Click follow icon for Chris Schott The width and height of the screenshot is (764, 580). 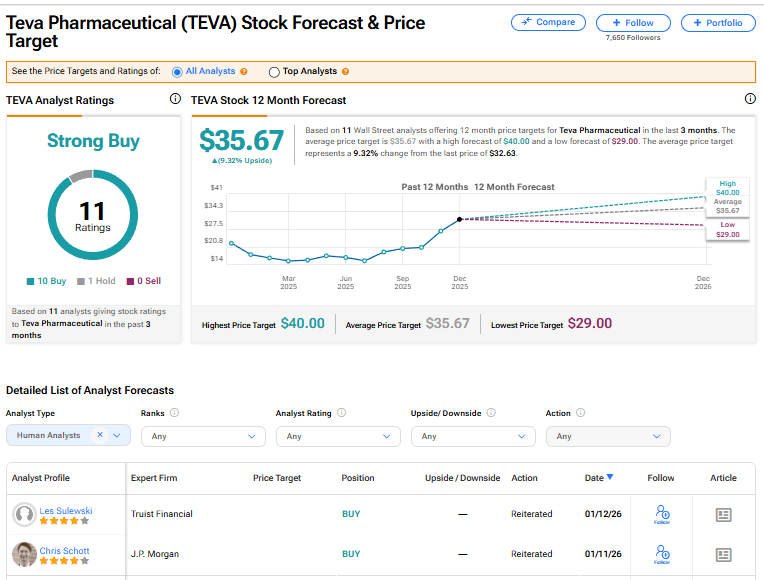[661, 553]
